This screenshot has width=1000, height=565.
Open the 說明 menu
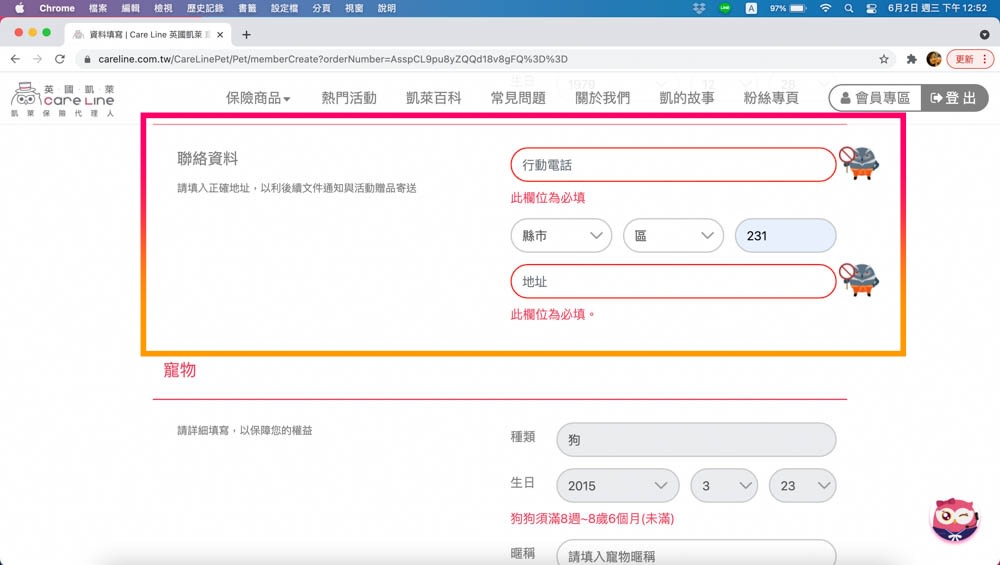click(386, 8)
